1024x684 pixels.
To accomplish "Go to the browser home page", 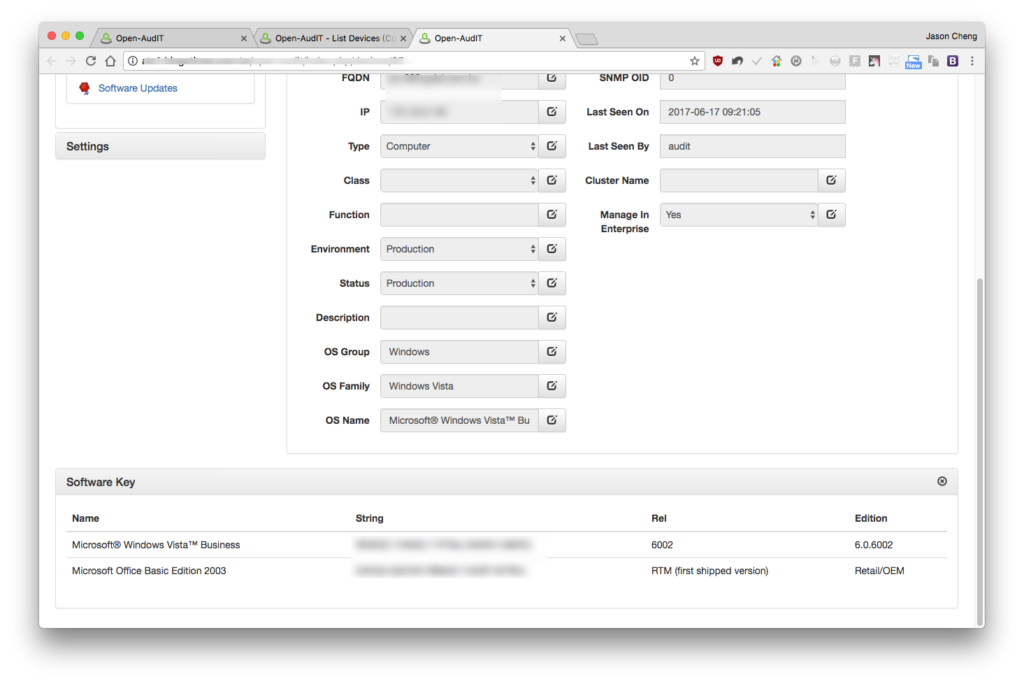I will coord(110,61).
